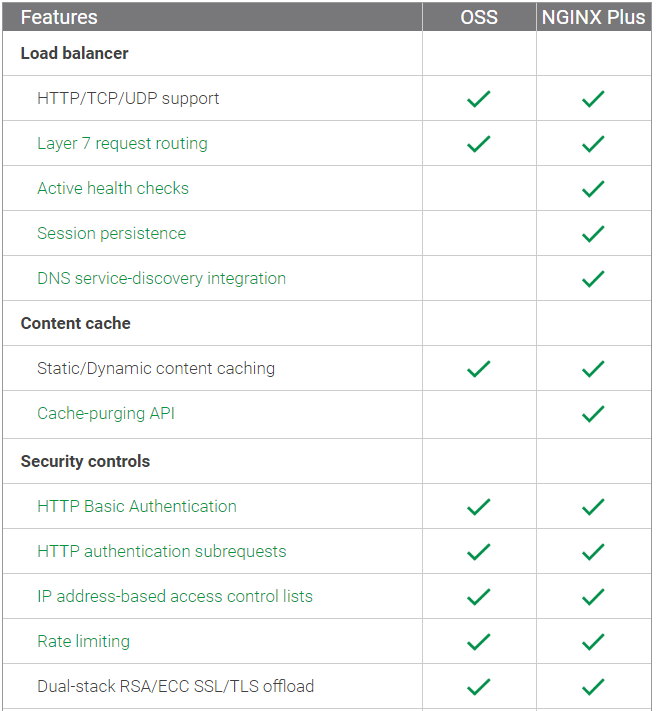Image resolution: width=656 pixels, height=711 pixels.
Task: Click NGINX Plus checkmark for Session persistence
Action: point(593,234)
